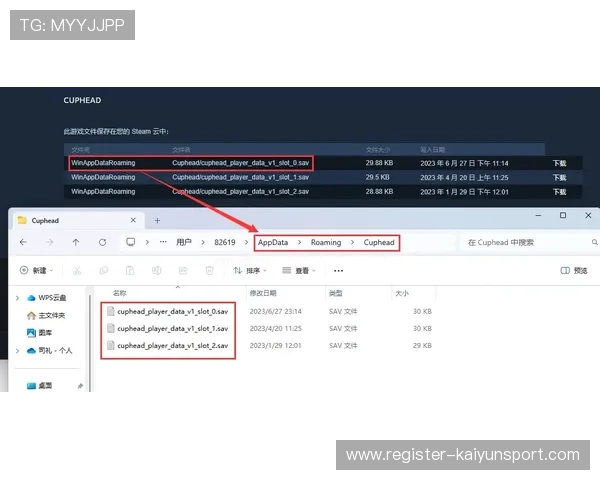The image size is (600, 480).
Task: Click the computer icon in address bar
Action: pos(130,242)
